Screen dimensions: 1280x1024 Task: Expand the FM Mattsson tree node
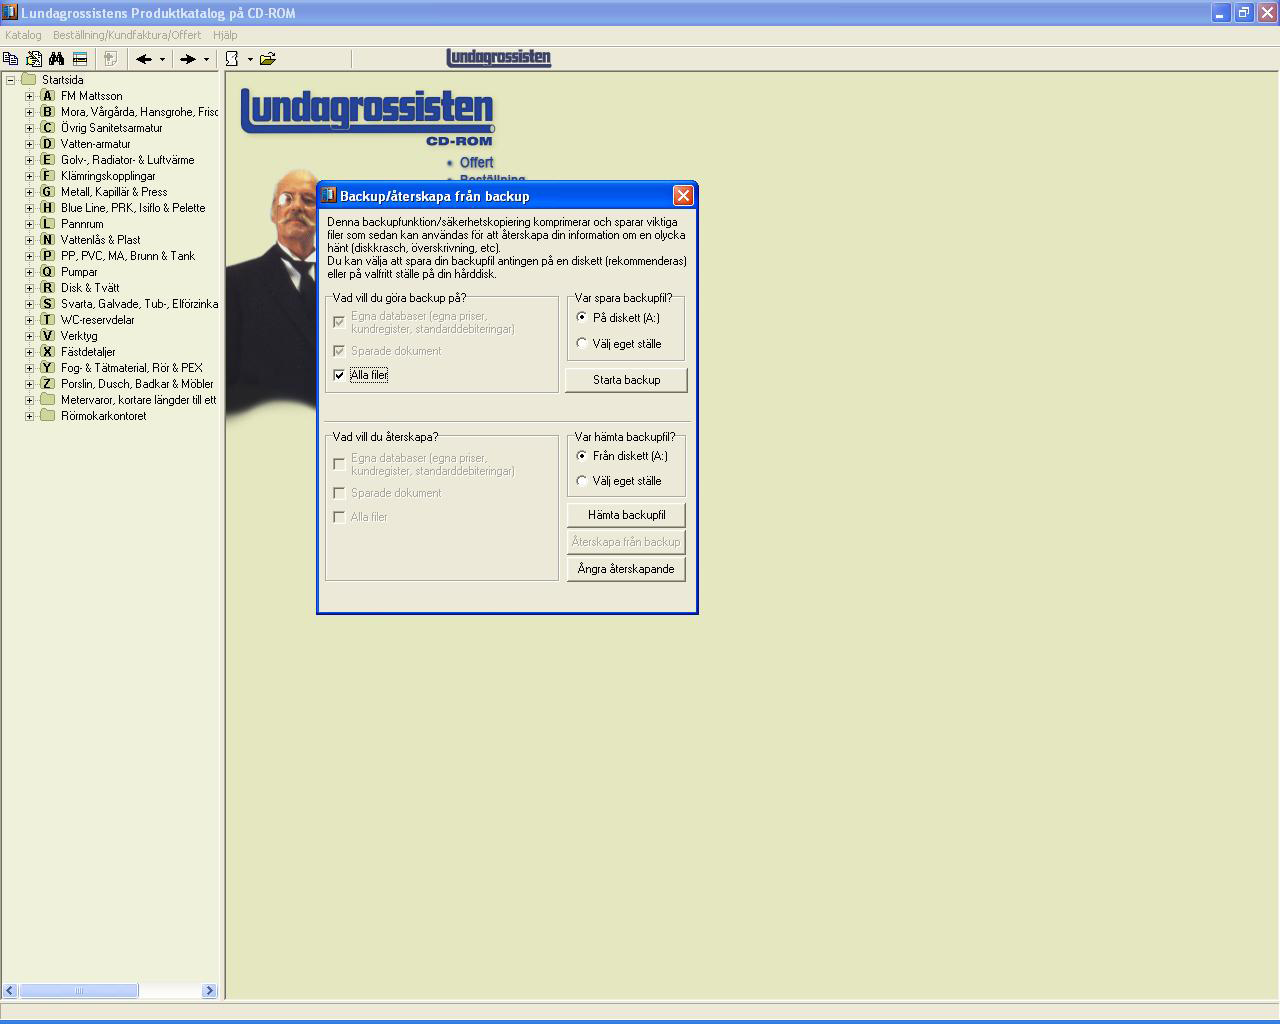click(29, 96)
